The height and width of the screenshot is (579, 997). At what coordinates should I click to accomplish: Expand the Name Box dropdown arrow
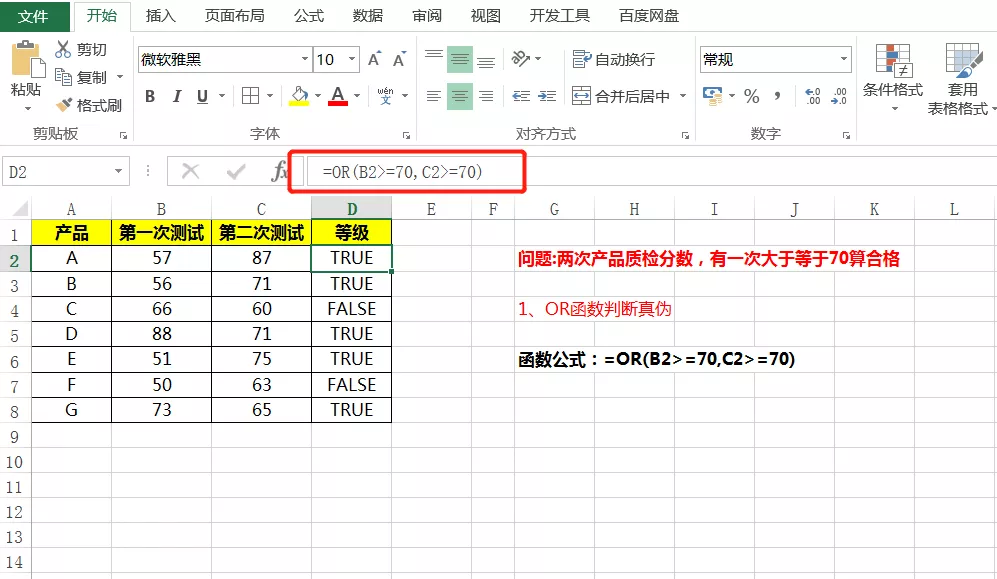[x=118, y=172]
